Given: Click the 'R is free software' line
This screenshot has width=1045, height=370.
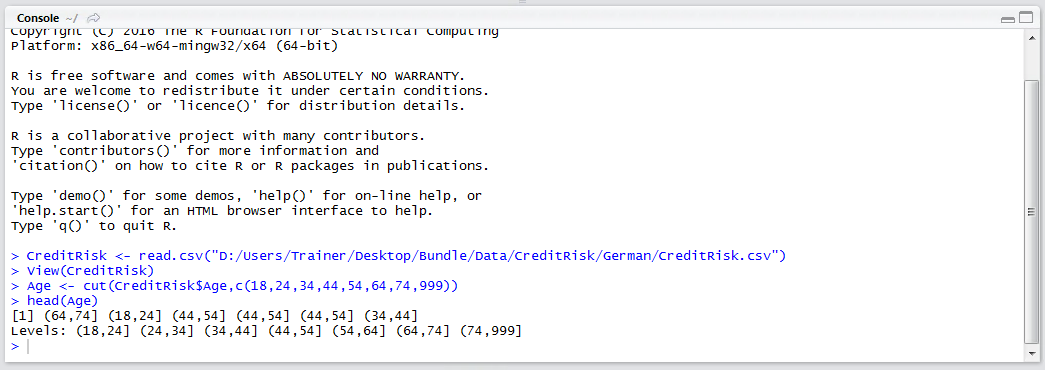Looking at the screenshot, I should 237,75.
